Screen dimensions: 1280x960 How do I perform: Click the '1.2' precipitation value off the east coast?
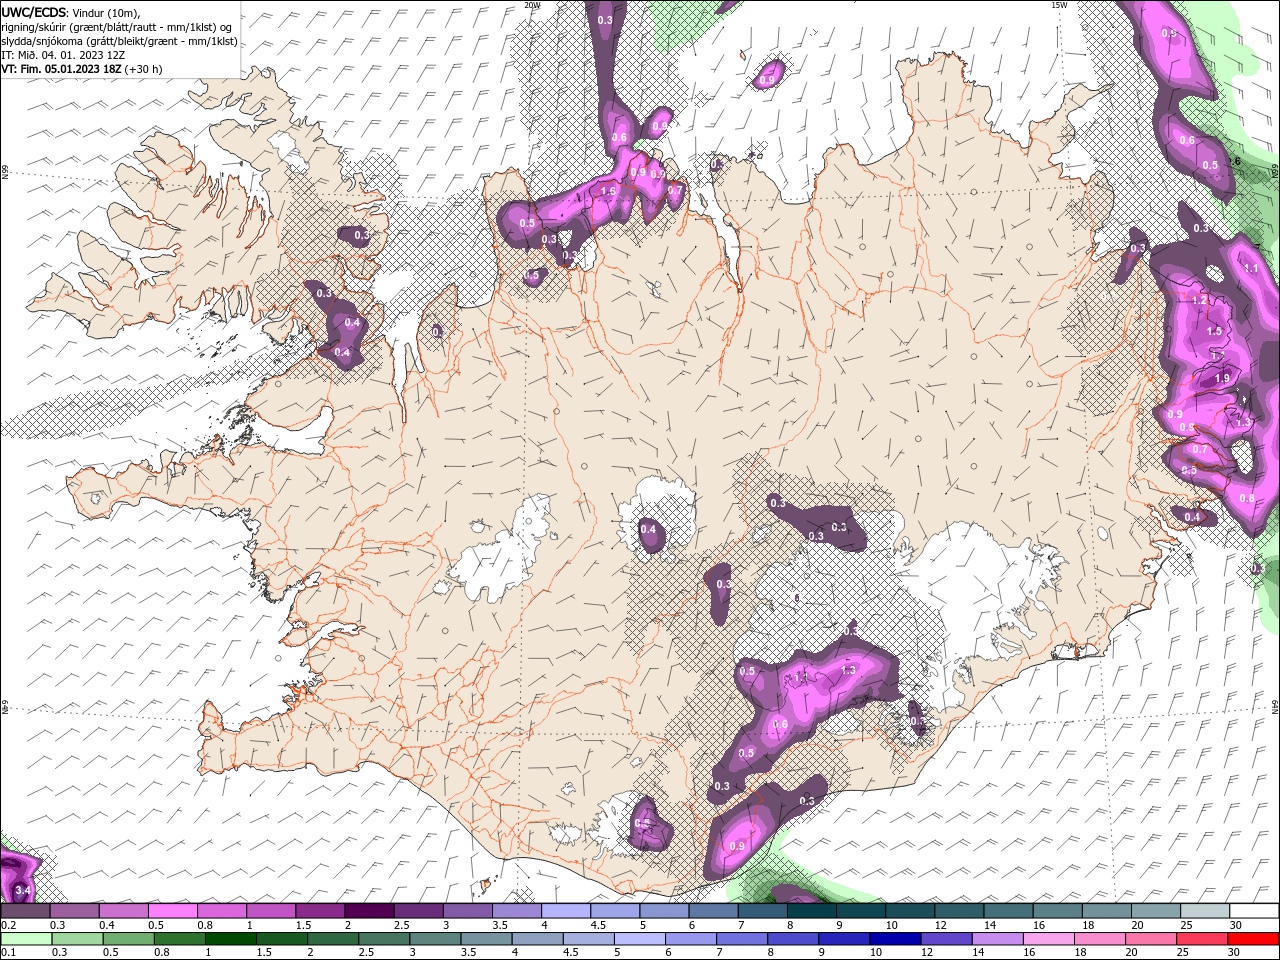pyautogui.click(x=1200, y=300)
